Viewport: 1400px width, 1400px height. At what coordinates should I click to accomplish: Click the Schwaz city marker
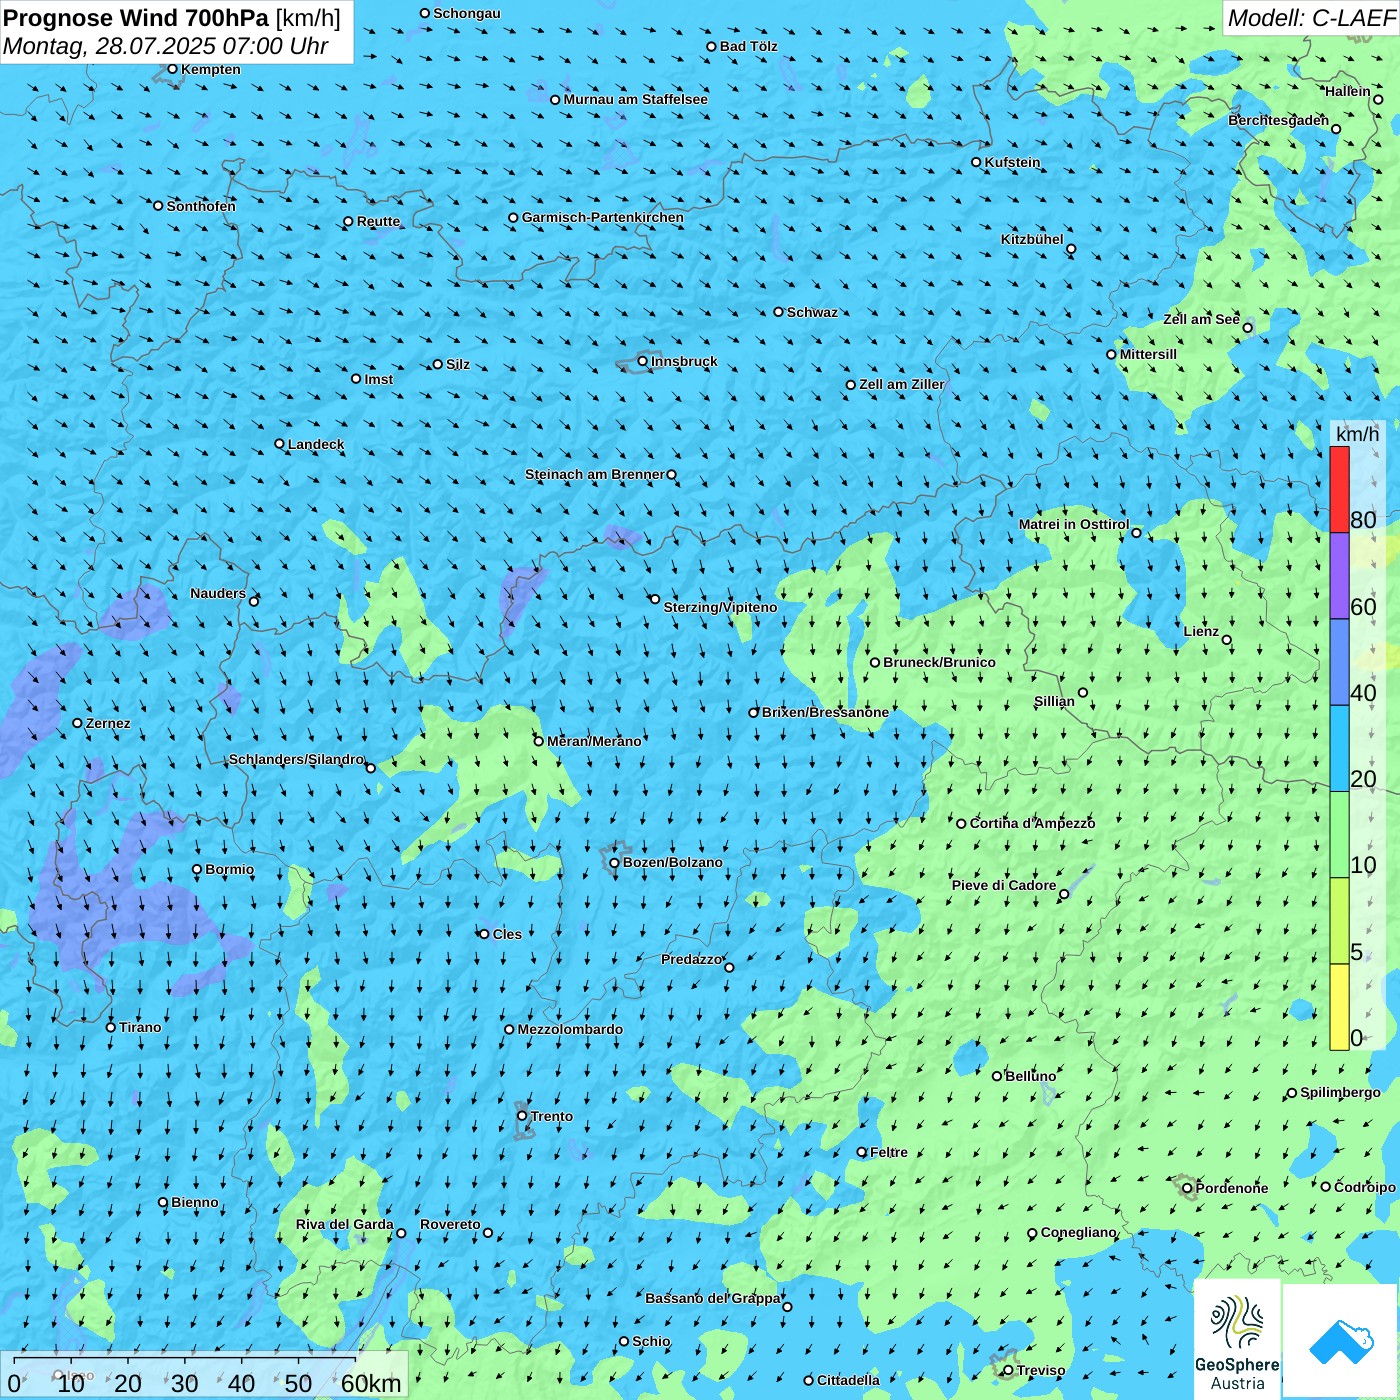click(778, 312)
